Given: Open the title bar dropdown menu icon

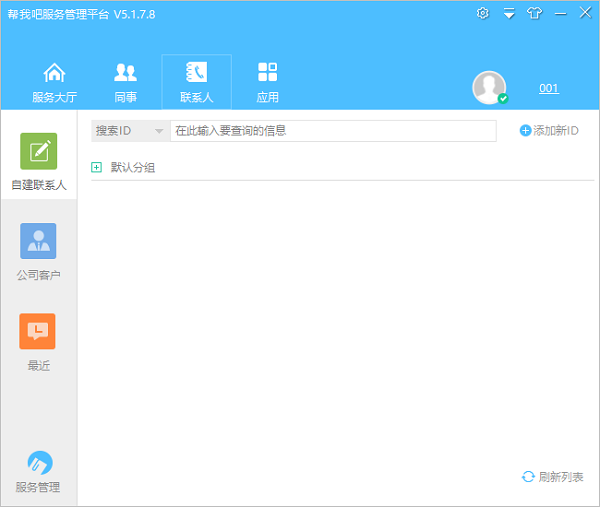Looking at the screenshot, I should [x=509, y=13].
